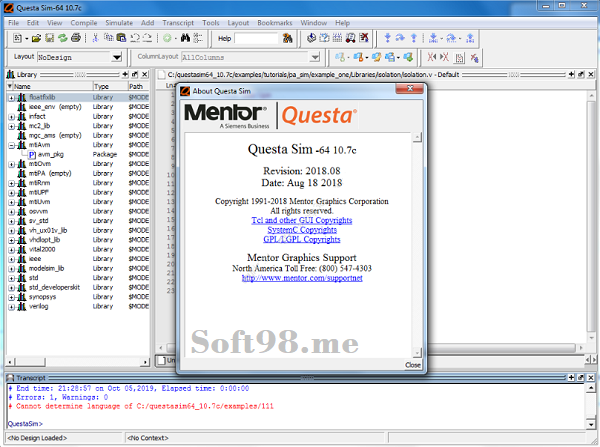Click the Print toolbar icon
Screen dimensions: 600x447
(76, 38)
